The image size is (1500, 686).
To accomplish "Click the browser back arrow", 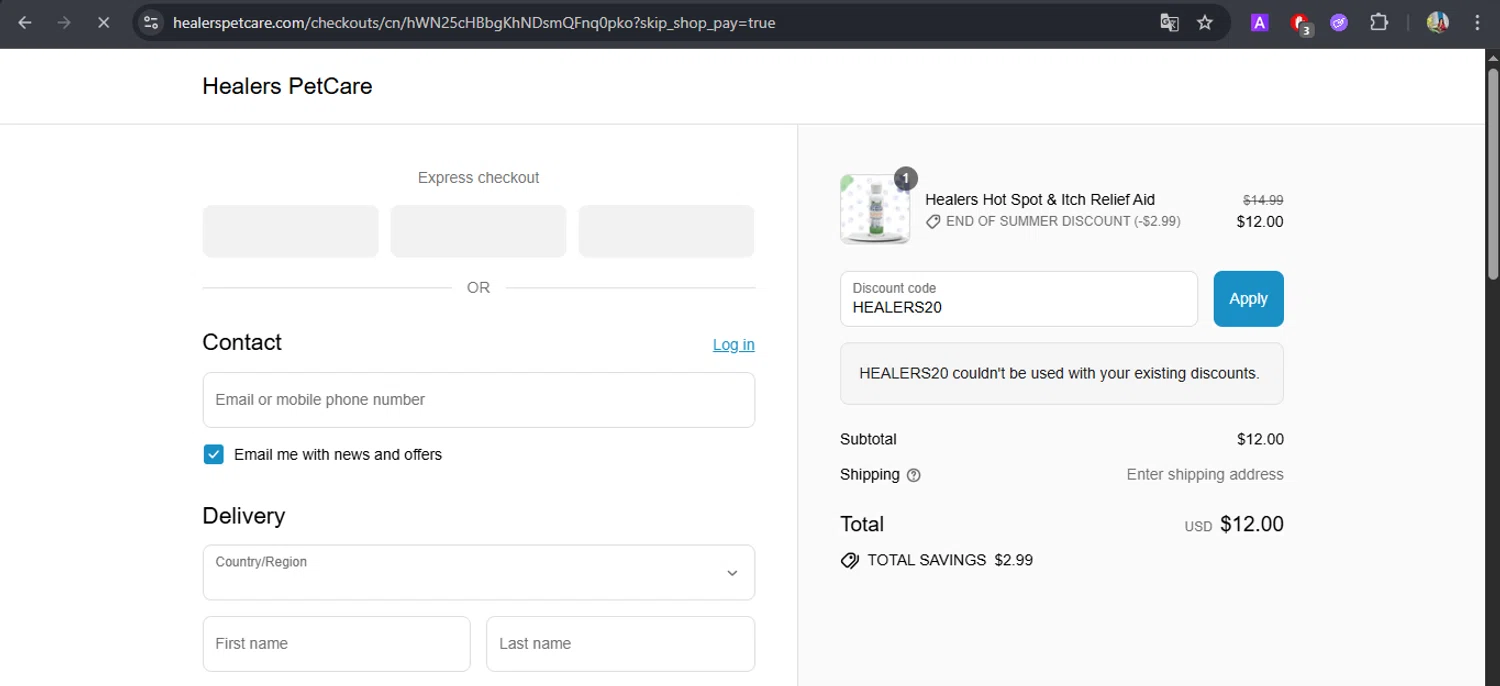I will point(25,22).
